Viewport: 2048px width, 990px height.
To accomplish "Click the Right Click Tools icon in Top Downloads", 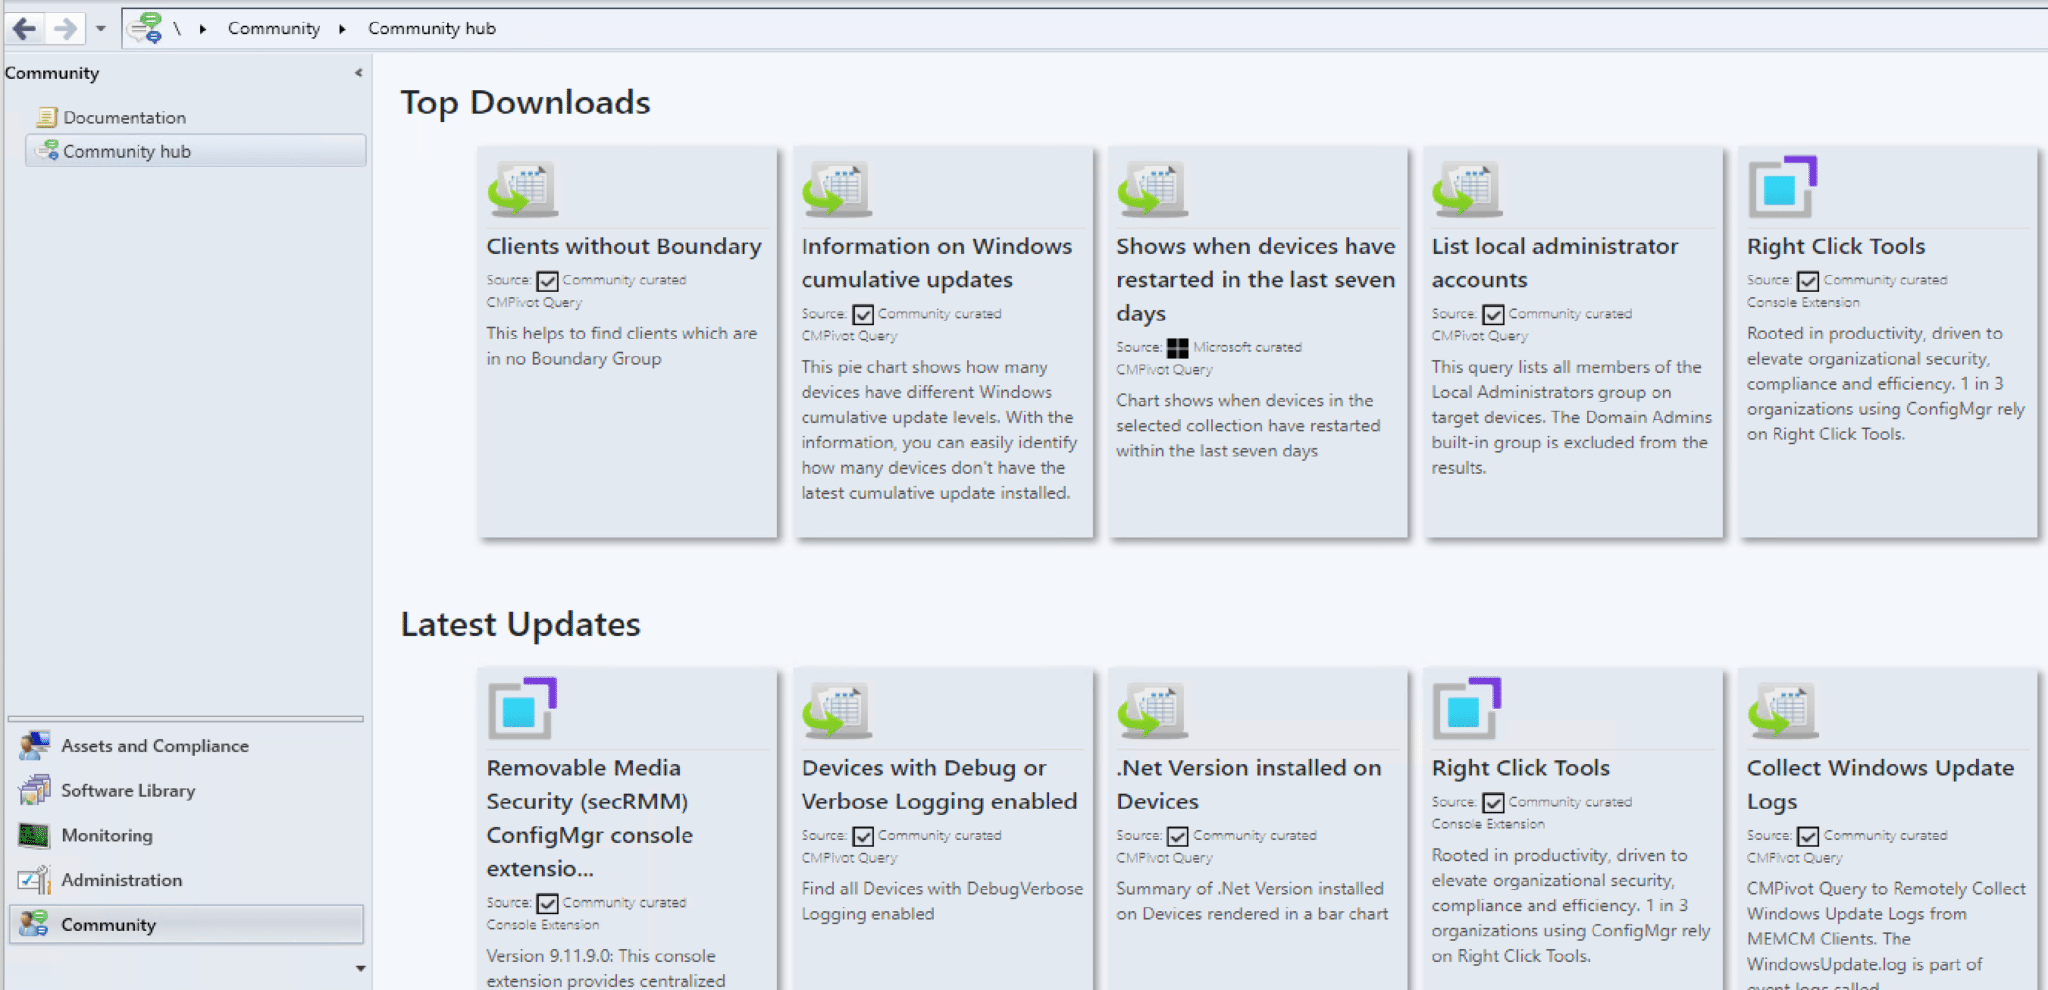I will (x=1782, y=187).
